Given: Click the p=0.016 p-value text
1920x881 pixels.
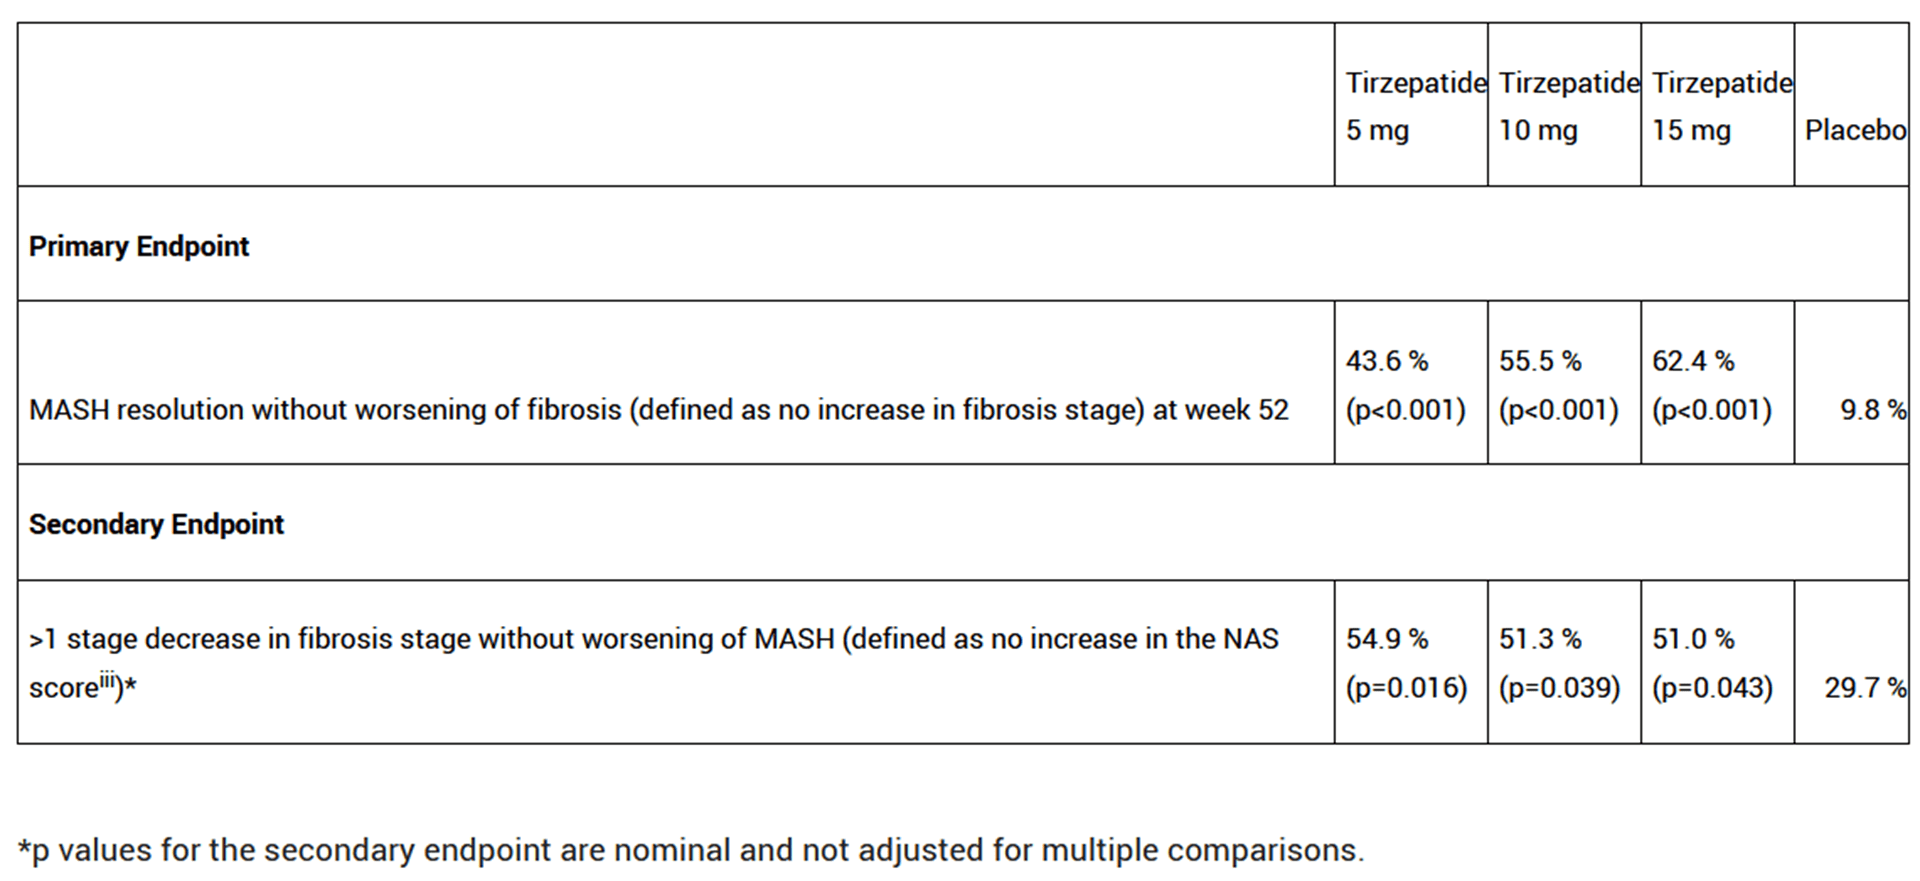Looking at the screenshot, I should tap(1406, 688).
